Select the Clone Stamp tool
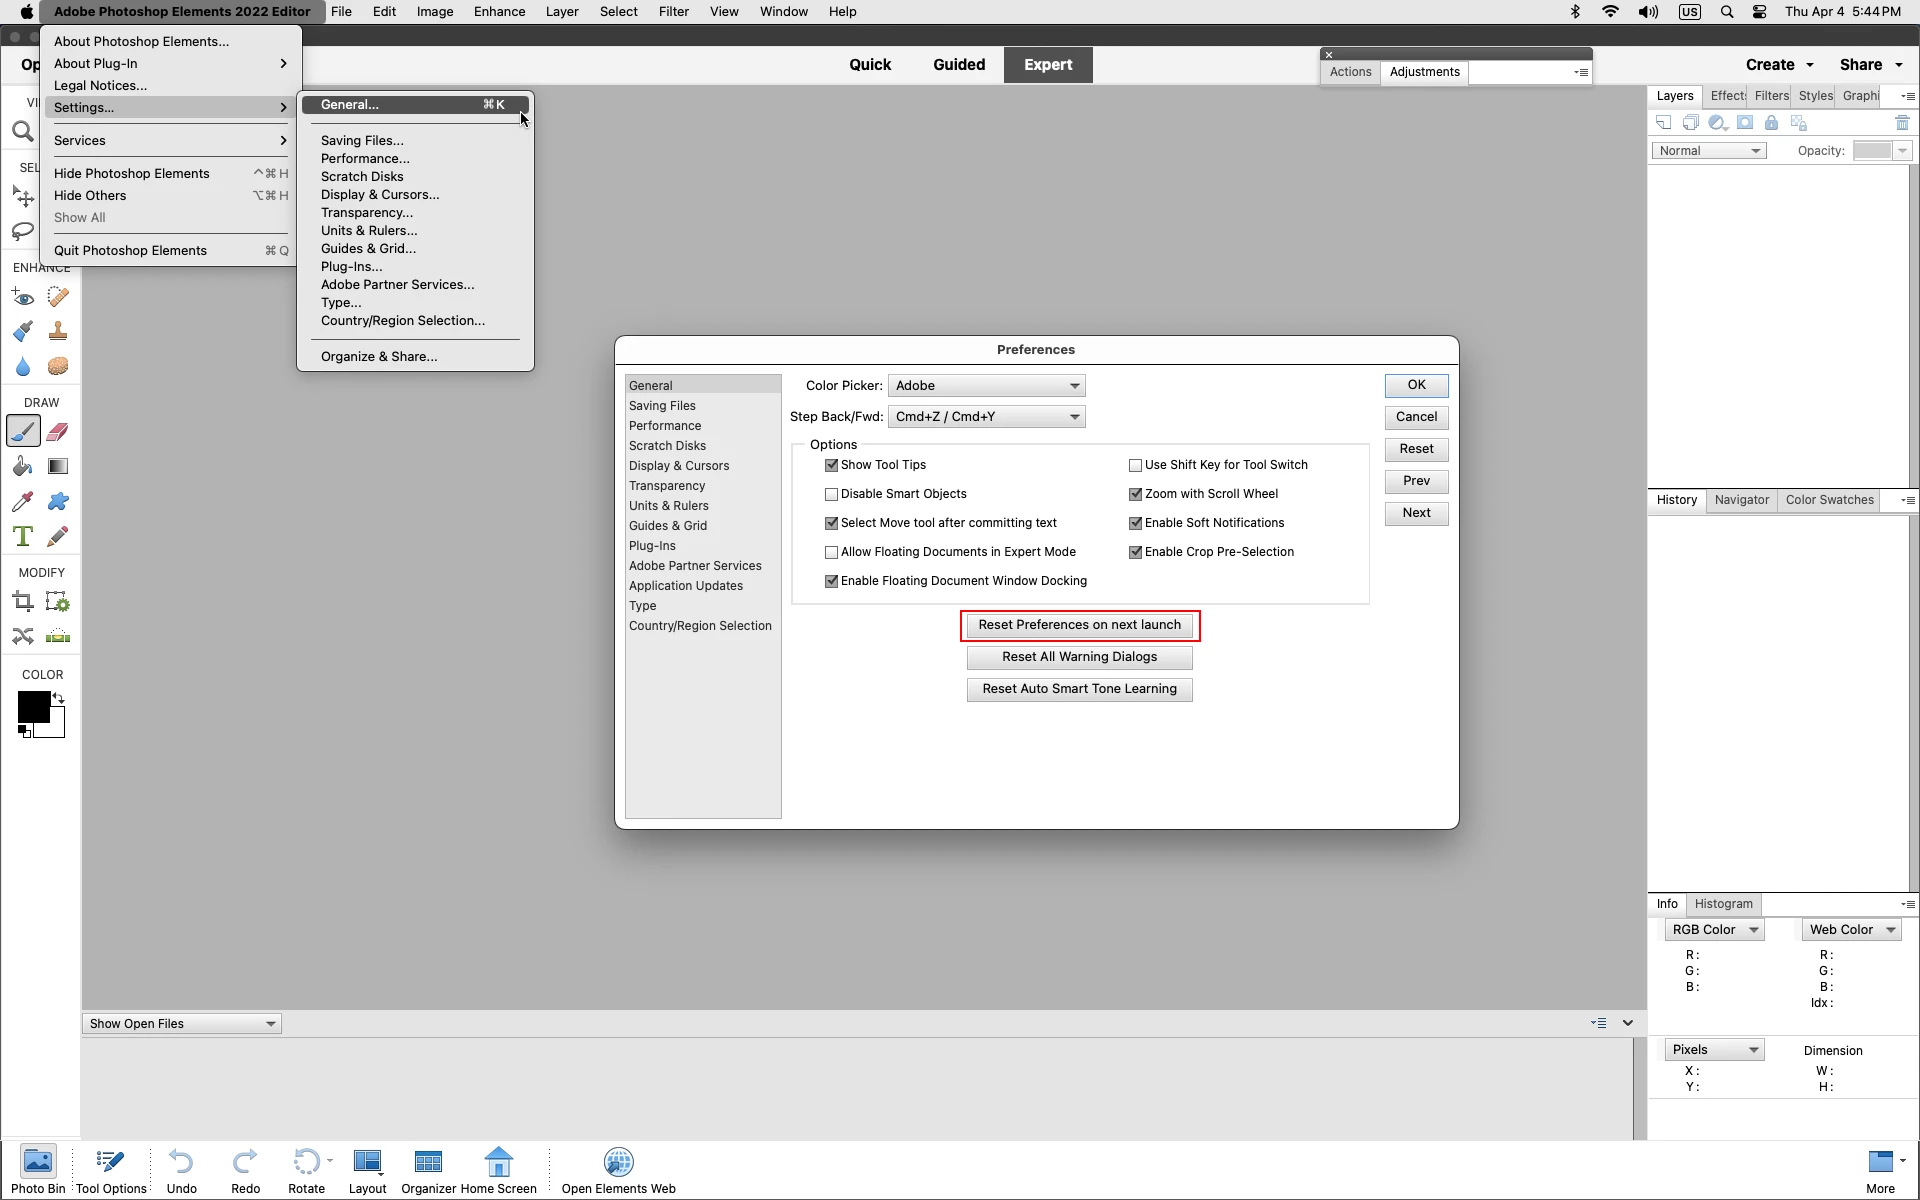 point(58,331)
